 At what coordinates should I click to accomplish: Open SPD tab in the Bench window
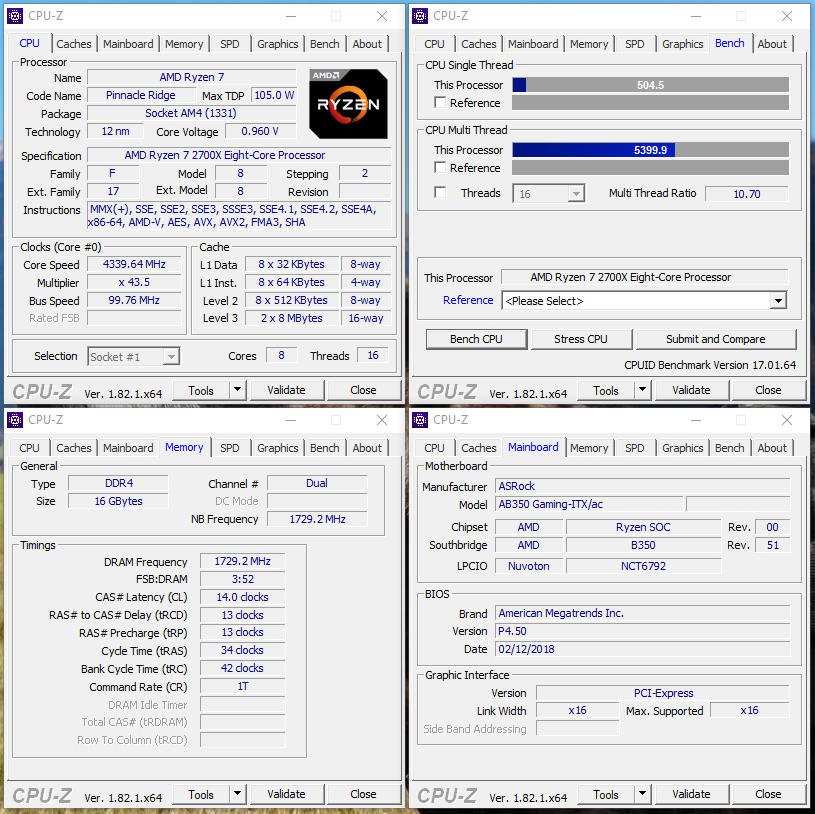click(x=635, y=44)
